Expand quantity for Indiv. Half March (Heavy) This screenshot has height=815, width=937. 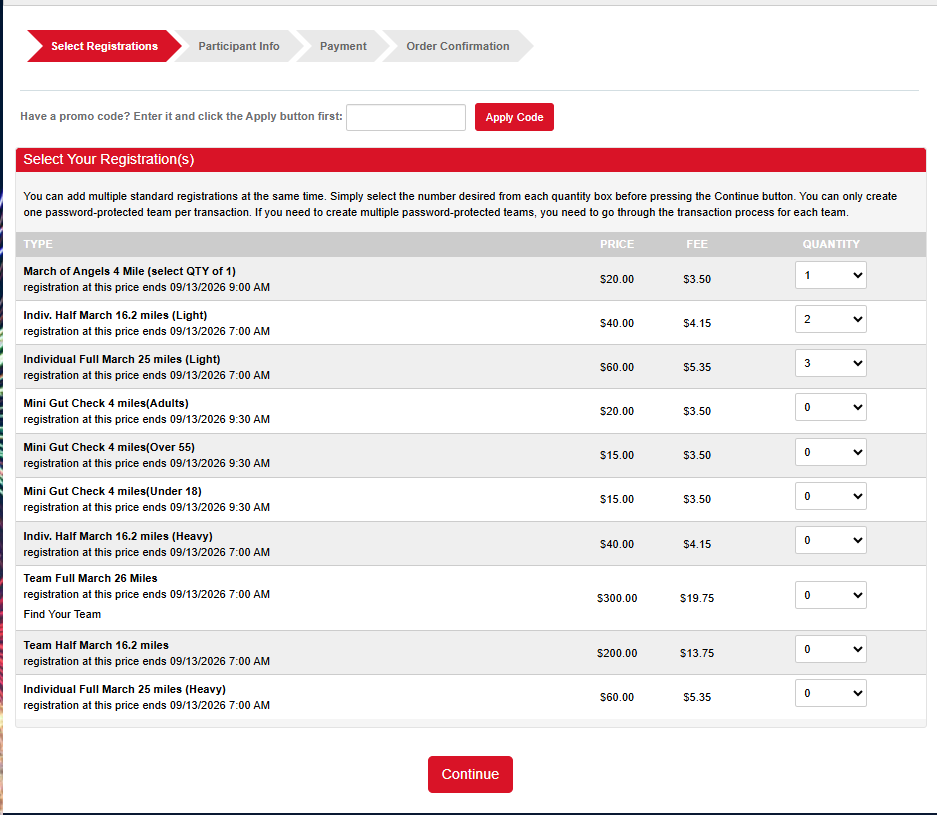point(830,540)
